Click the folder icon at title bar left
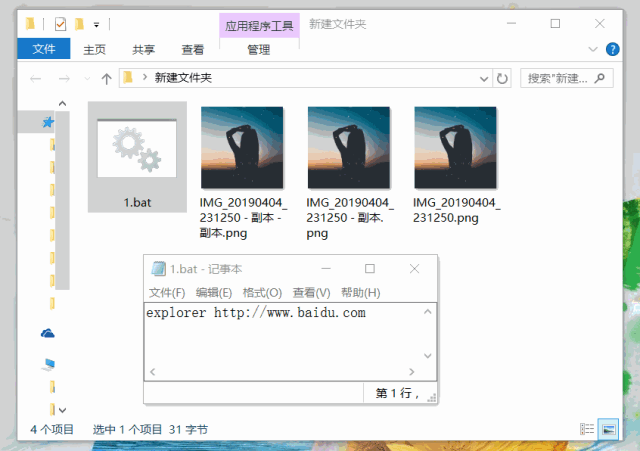Viewport: 640px width, 451px height. click(x=30, y=24)
